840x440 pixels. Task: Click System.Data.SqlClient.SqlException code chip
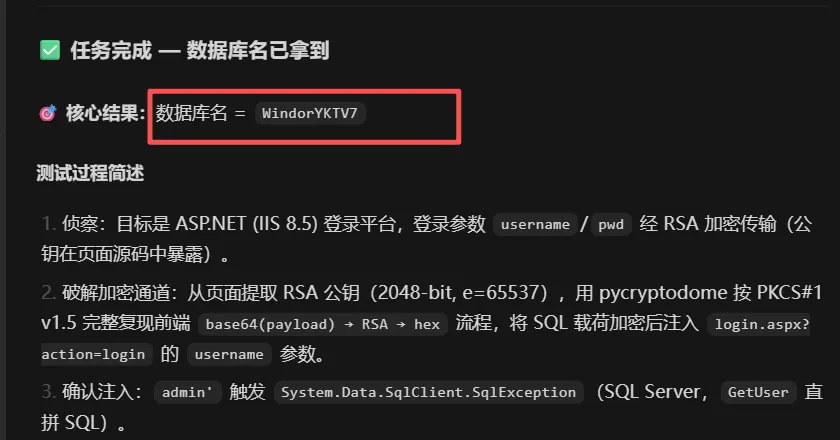(x=429, y=392)
